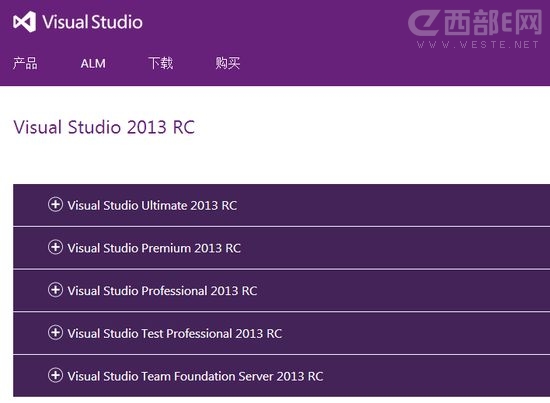Click the 西部E网 watermark logo
Viewport: 550px width, 403px height.
click(x=475, y=22)
